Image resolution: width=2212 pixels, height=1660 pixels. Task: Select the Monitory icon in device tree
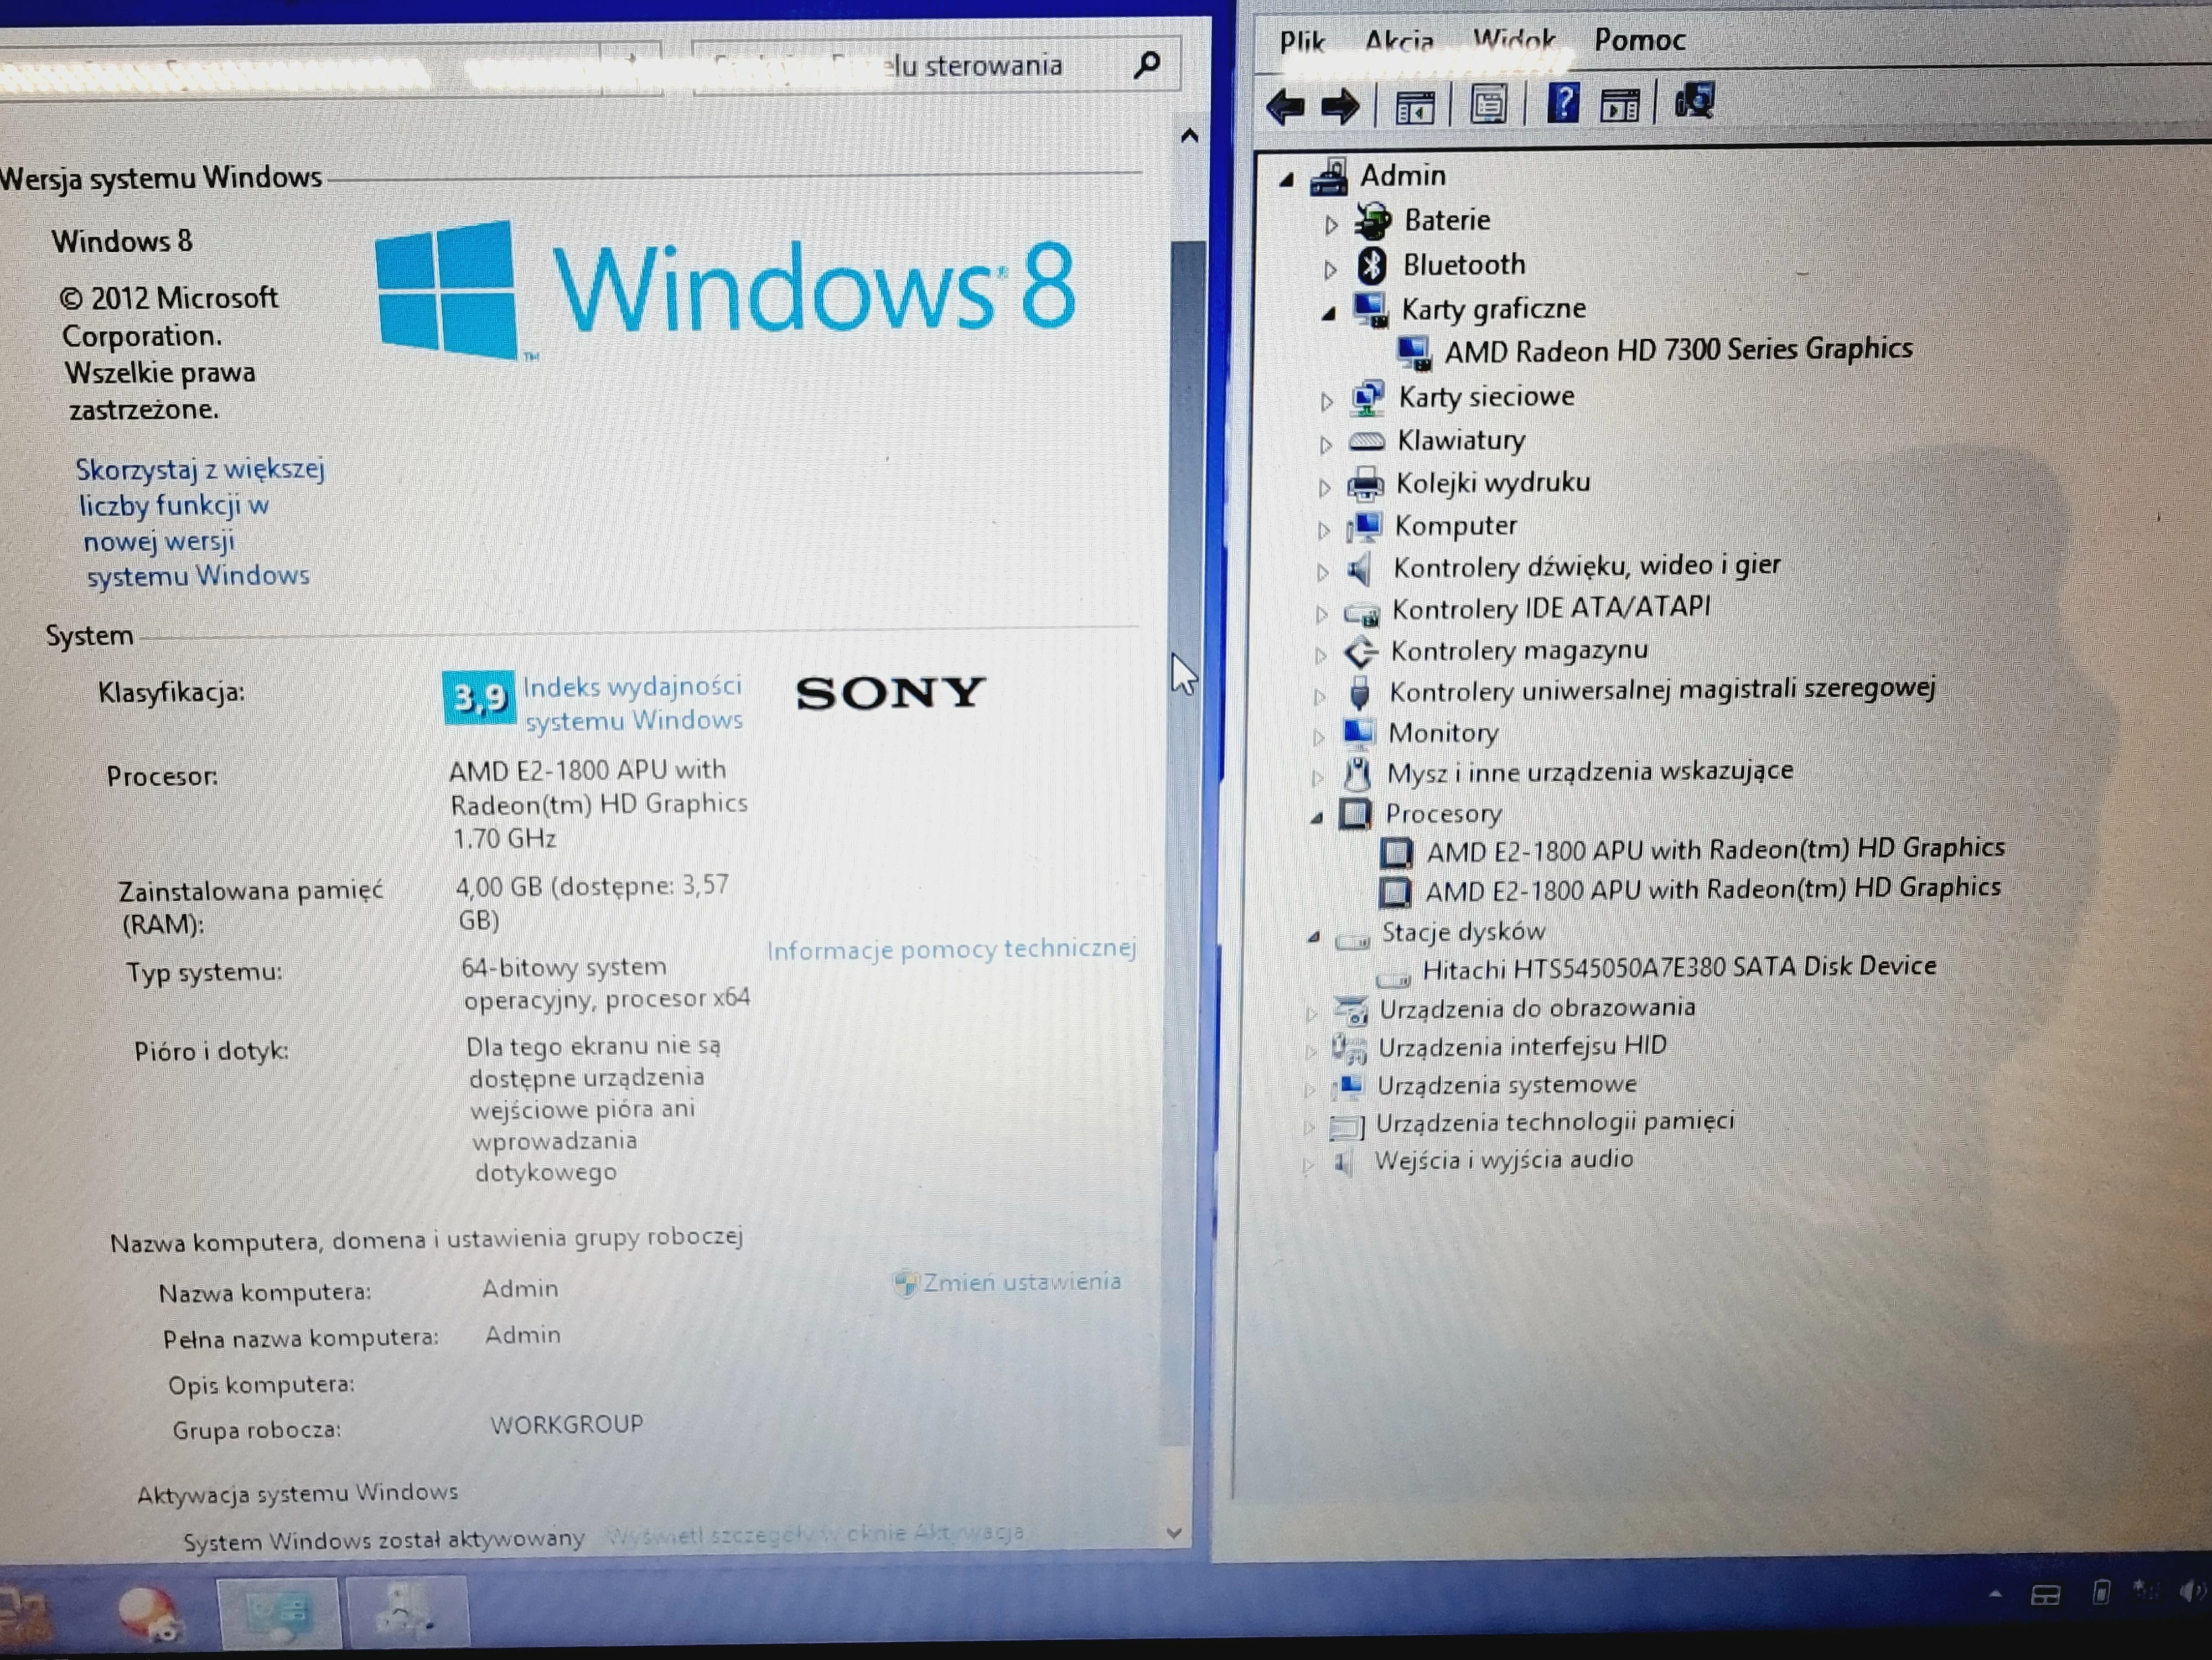(1358, 733)
